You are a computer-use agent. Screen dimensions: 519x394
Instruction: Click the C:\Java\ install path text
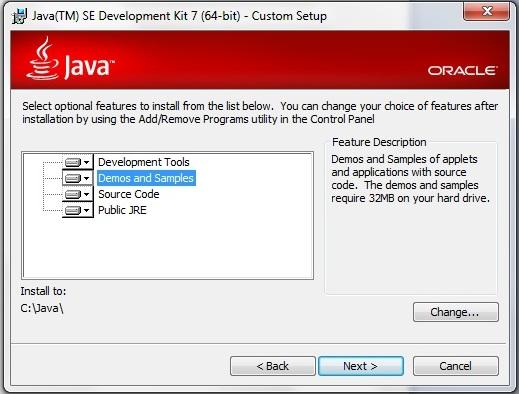pos(42,308)
